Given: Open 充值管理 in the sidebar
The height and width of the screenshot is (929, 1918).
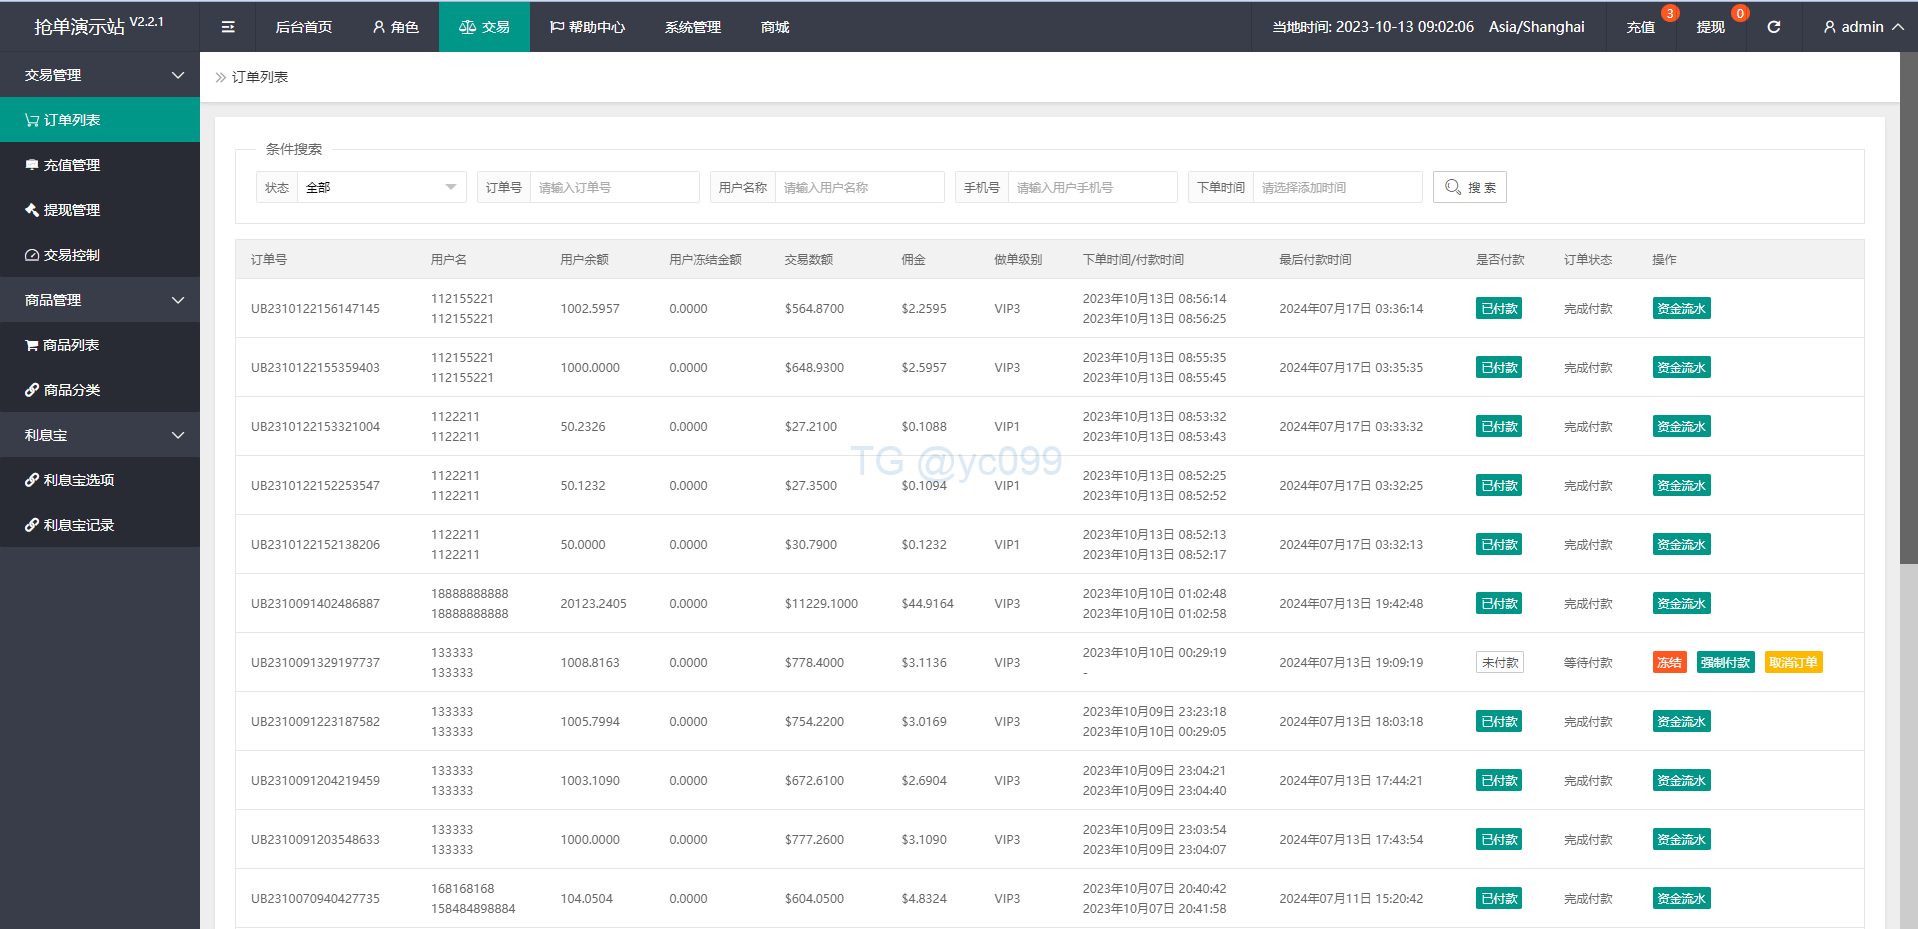Looking at the screenshot, I should coord(71,165).
